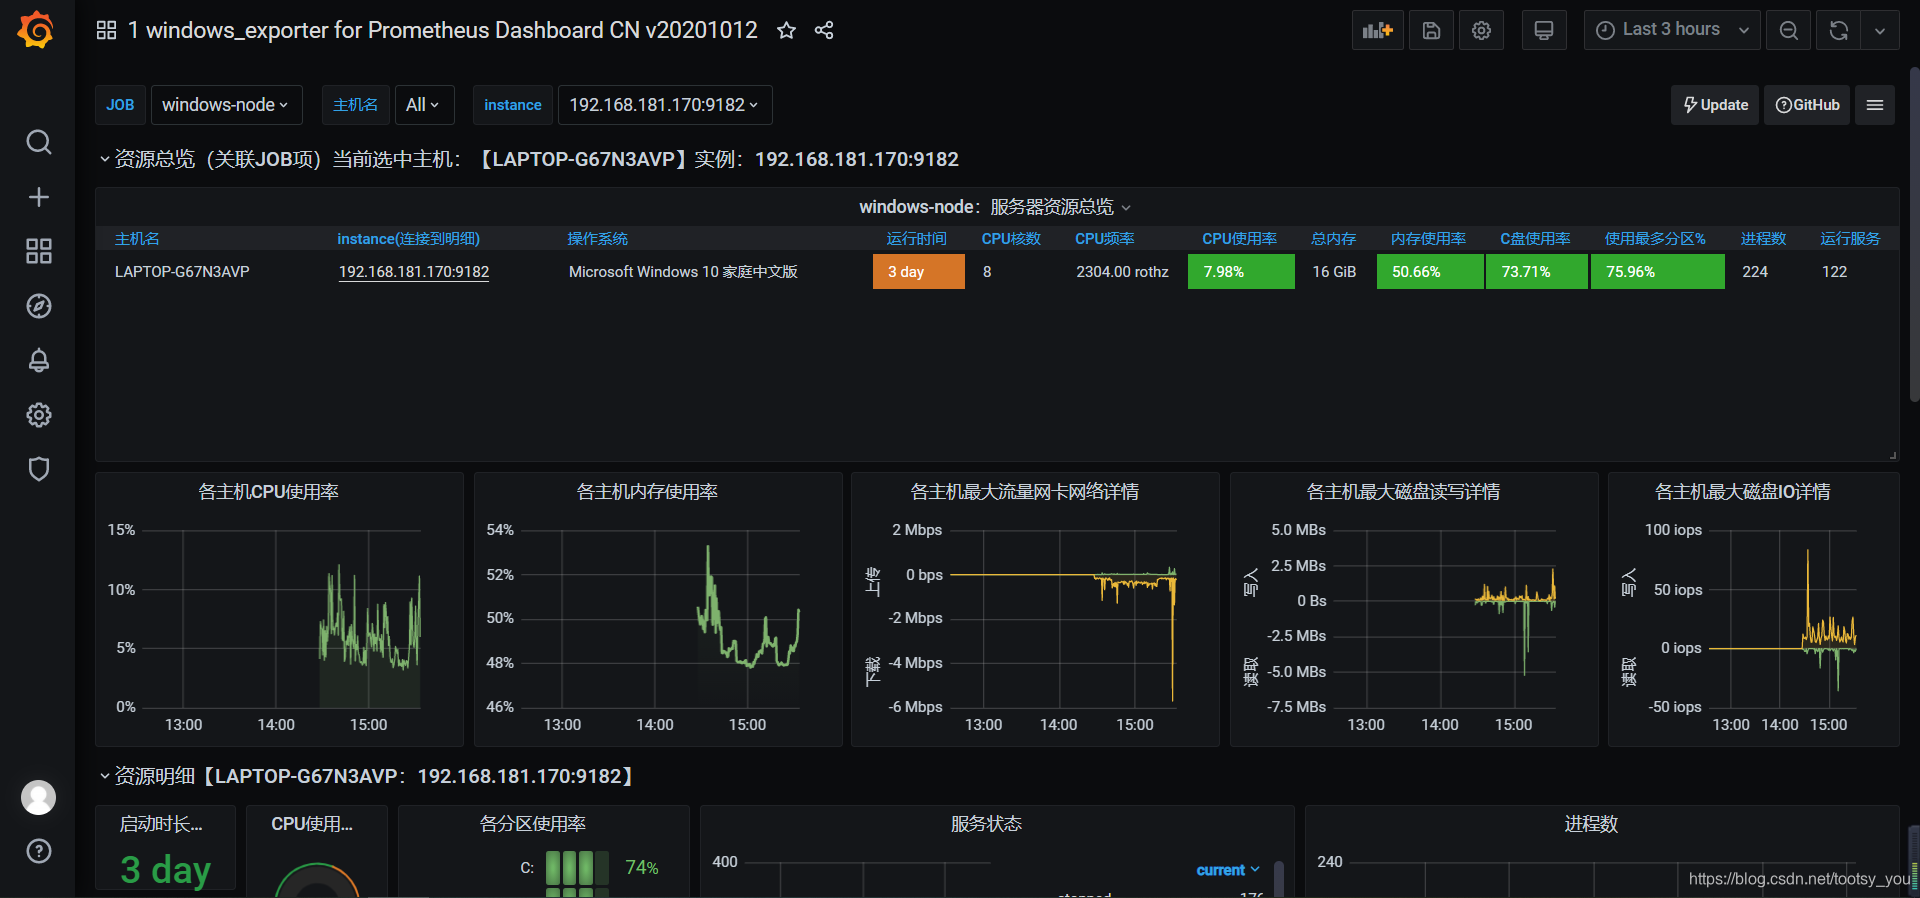This screenshot has width=1920, height=898.
Task: Open the 进程数 panel title
Action: [x=1591, y=824]
